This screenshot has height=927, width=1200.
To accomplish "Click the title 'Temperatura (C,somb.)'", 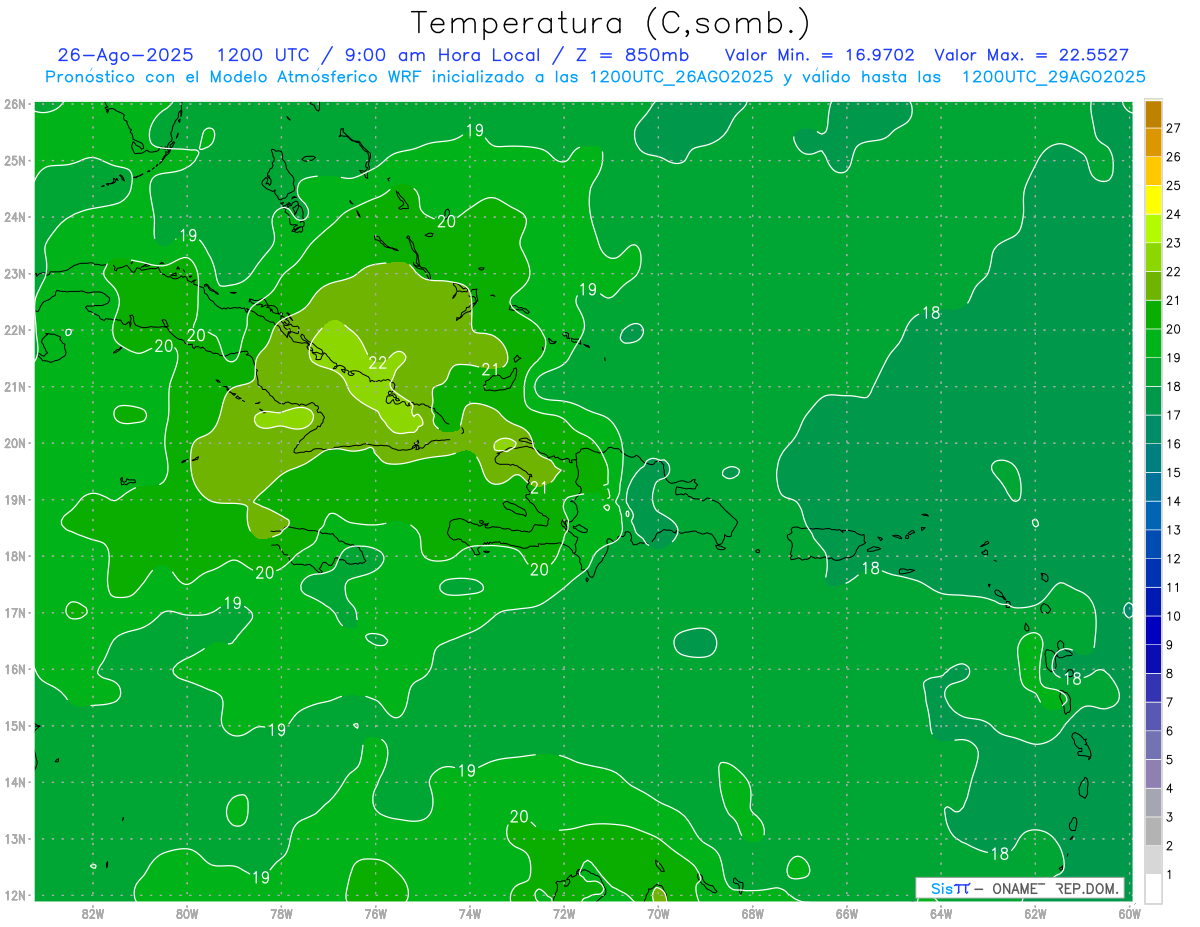I will click(610, 23).
